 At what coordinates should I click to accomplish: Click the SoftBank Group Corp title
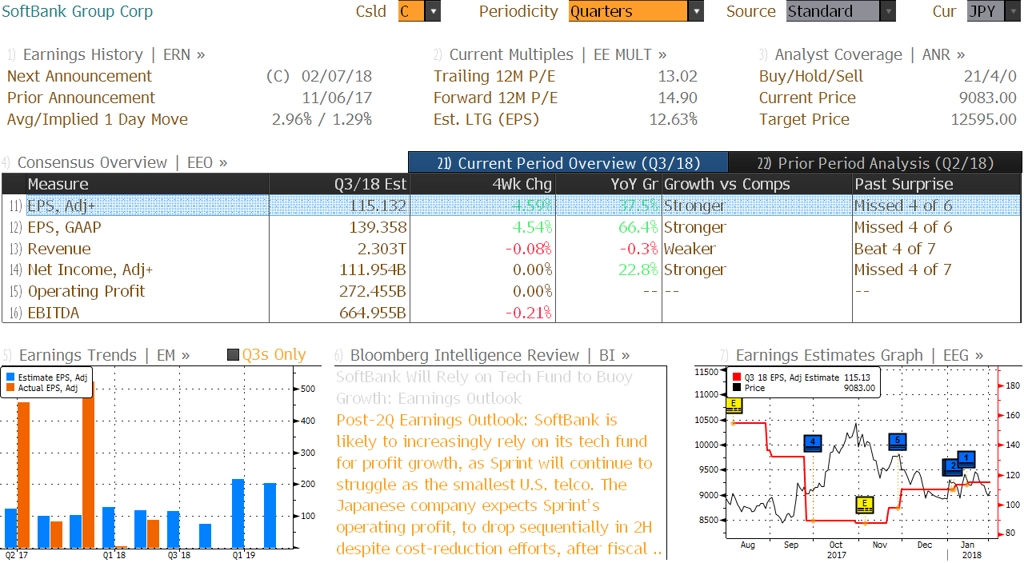77,11
